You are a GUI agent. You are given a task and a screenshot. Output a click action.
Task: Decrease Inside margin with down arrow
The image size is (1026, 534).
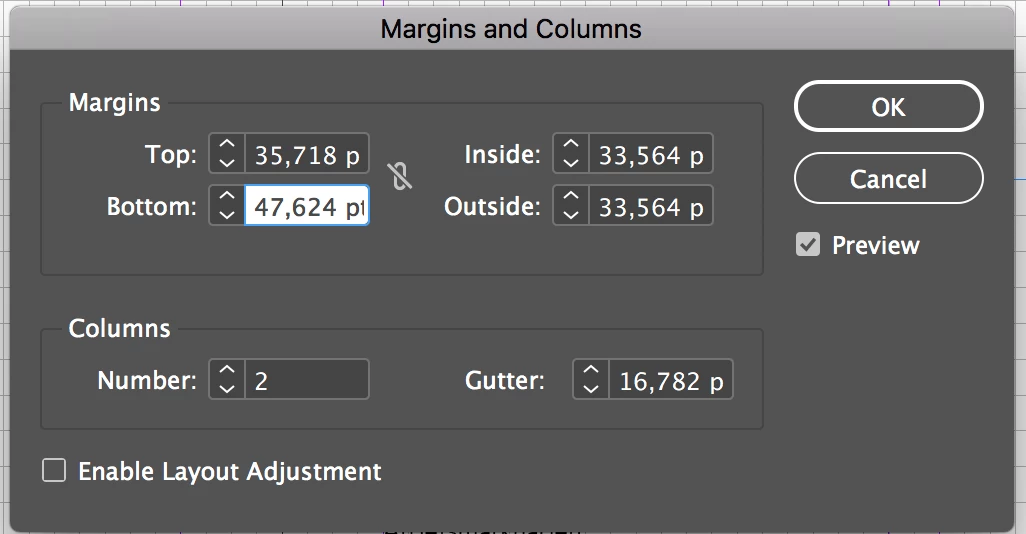[571, 162]
